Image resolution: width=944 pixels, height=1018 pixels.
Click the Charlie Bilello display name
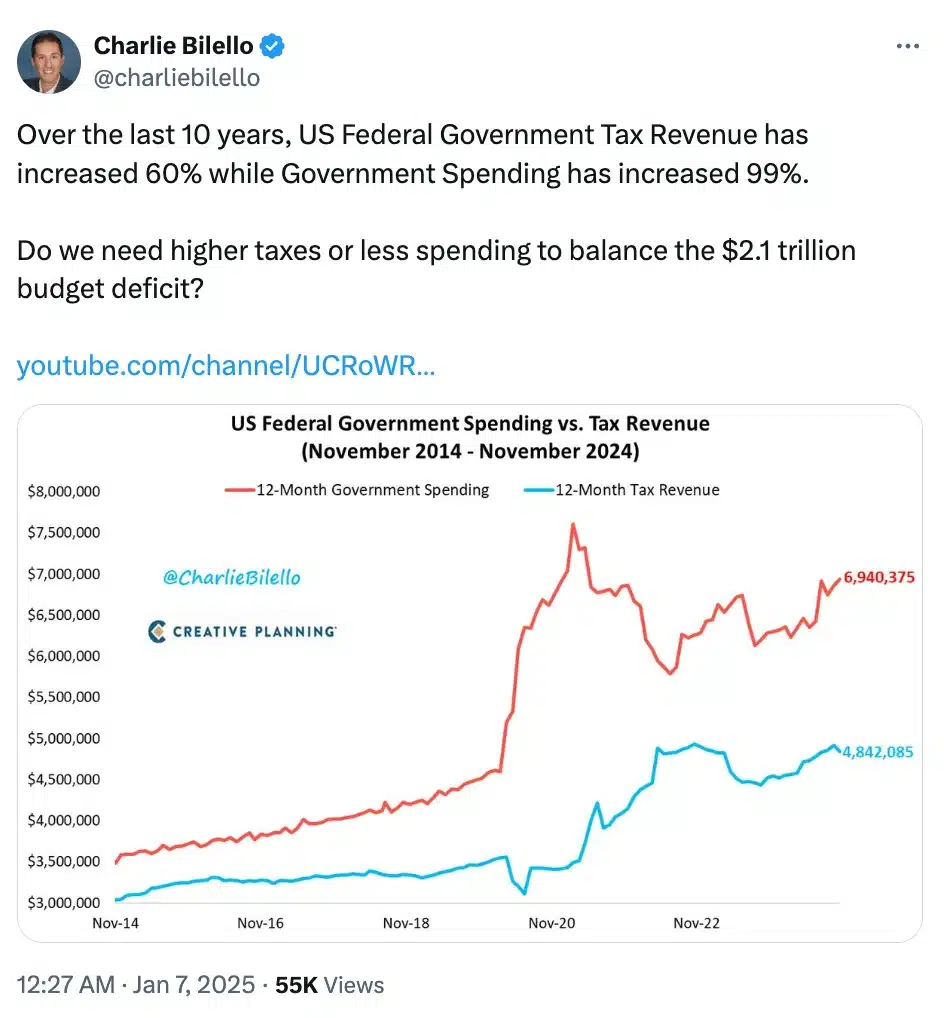175,45
